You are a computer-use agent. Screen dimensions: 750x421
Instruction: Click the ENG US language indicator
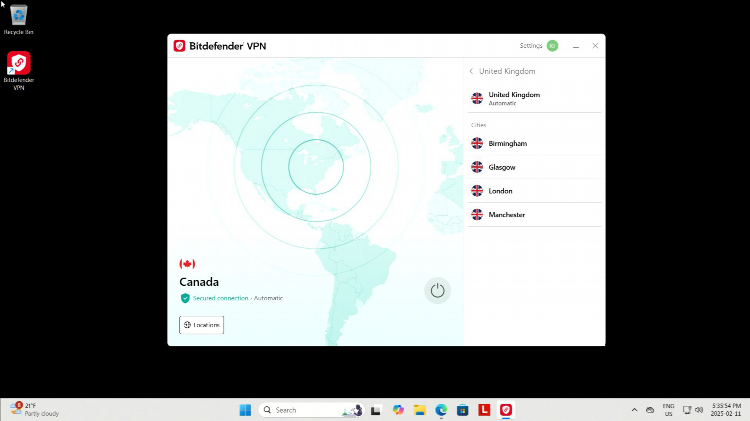pyautogui.click(x=668, y=410)
